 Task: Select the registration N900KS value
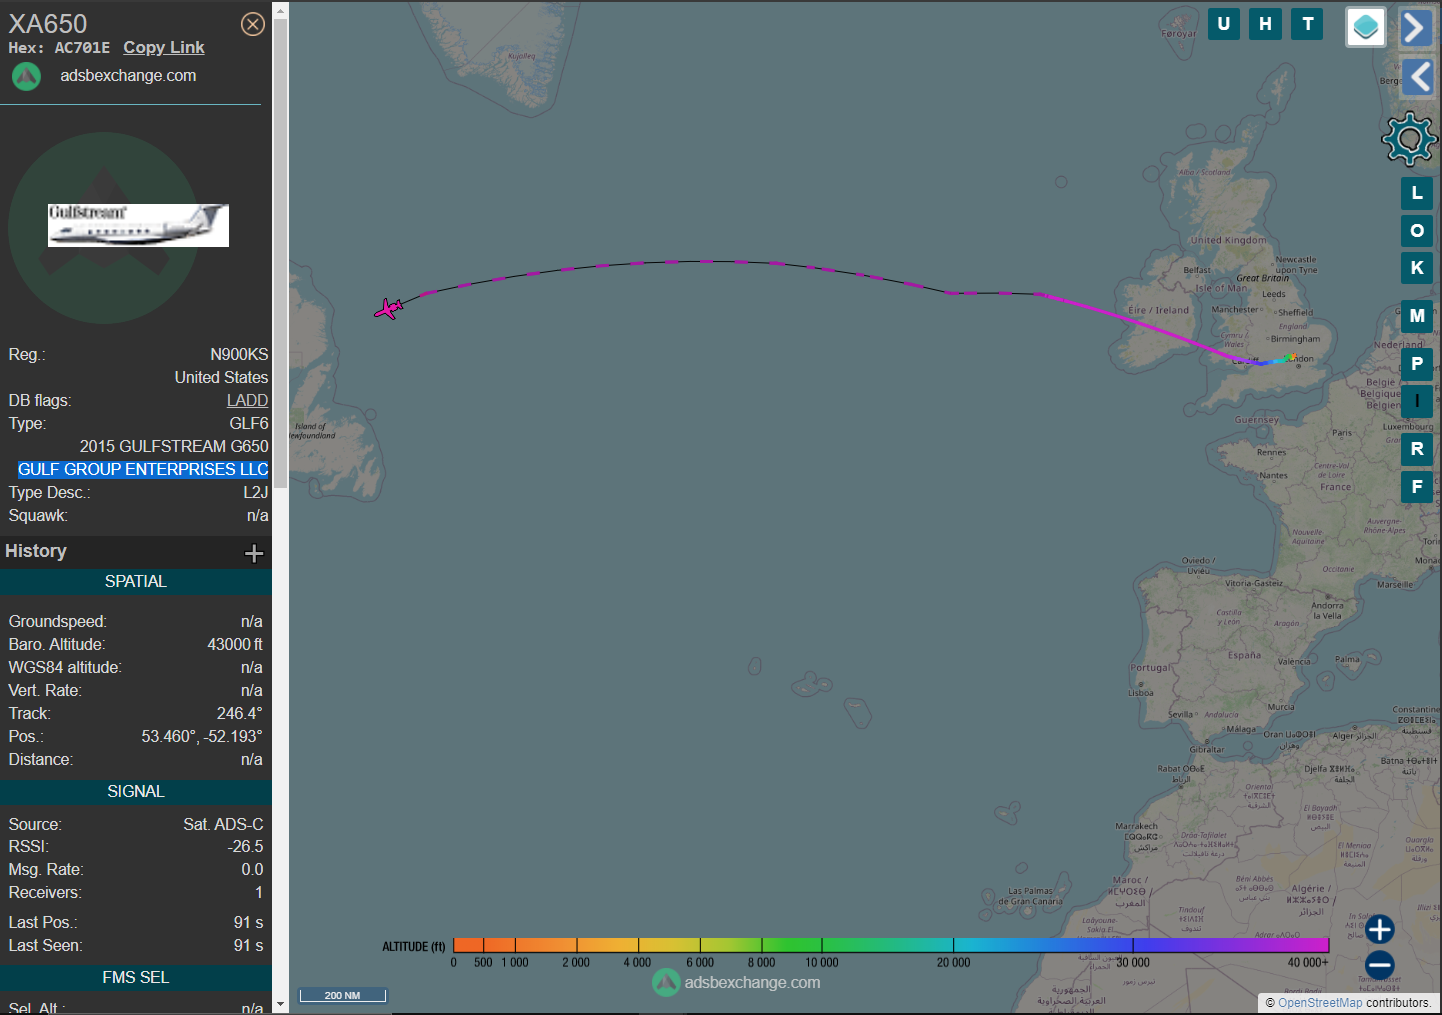click(x=239, y=354)
